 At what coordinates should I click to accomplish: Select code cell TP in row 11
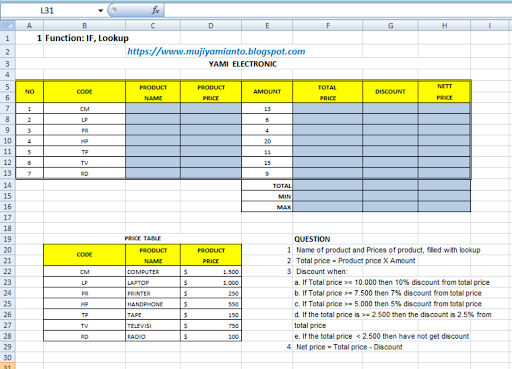pyautogui.click(x=84, y=152)
